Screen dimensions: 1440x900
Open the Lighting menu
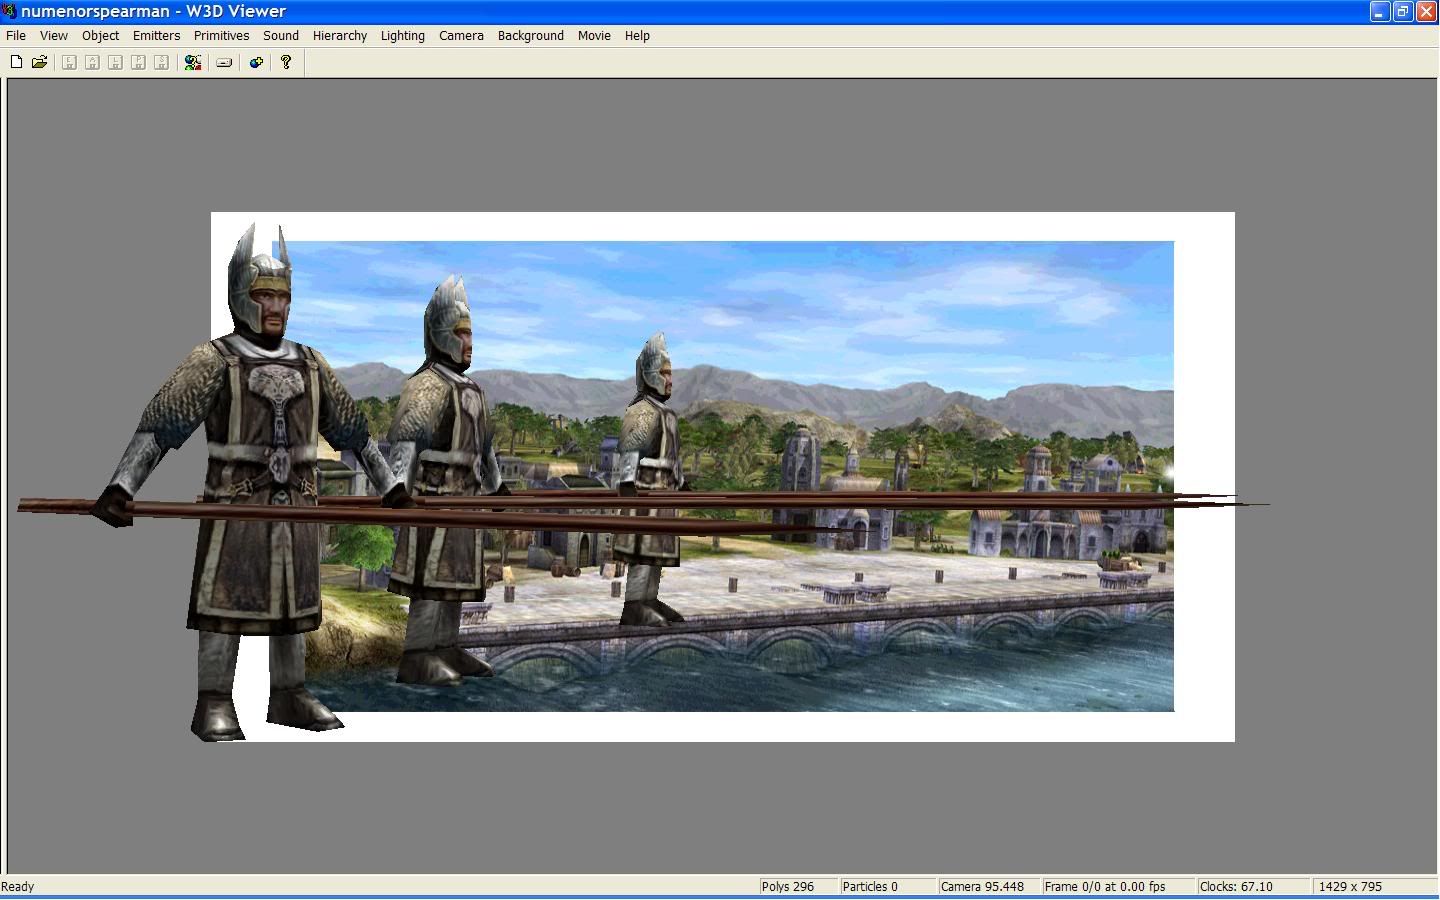tap(403, 35)
